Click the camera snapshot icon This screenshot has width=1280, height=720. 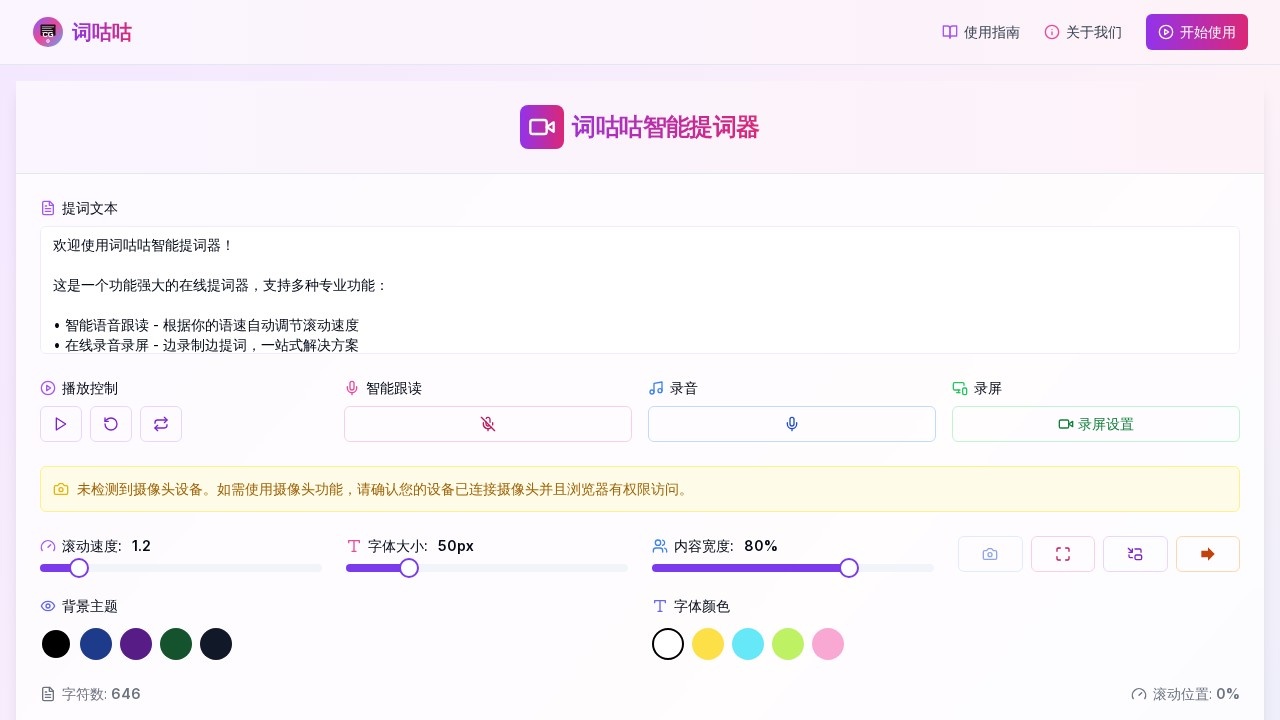click(990, 554)
